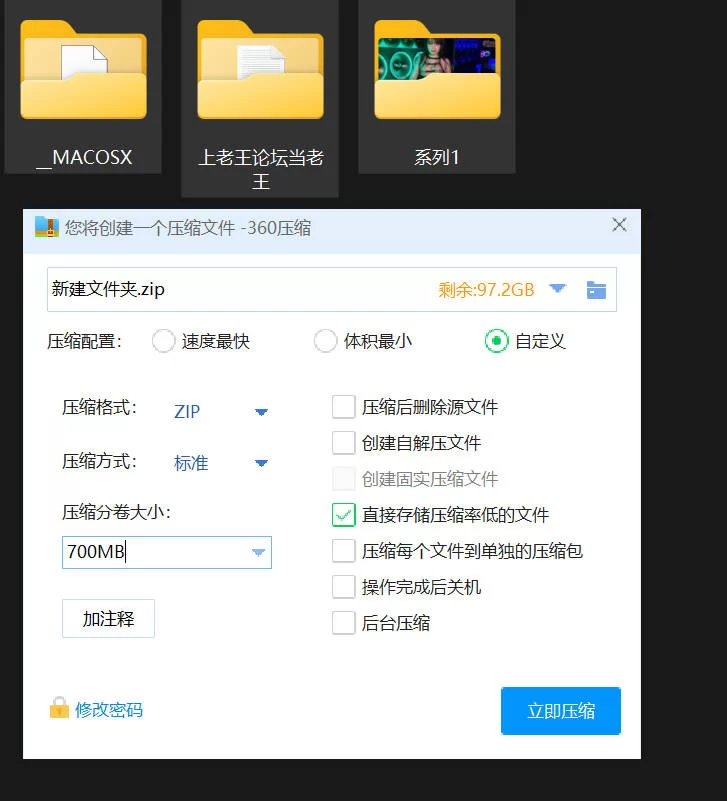The height and width of the screenshot is (801, 727).
Task: Select the 上老王论坛当老王 folder icon
Action: tap(261, 70)
